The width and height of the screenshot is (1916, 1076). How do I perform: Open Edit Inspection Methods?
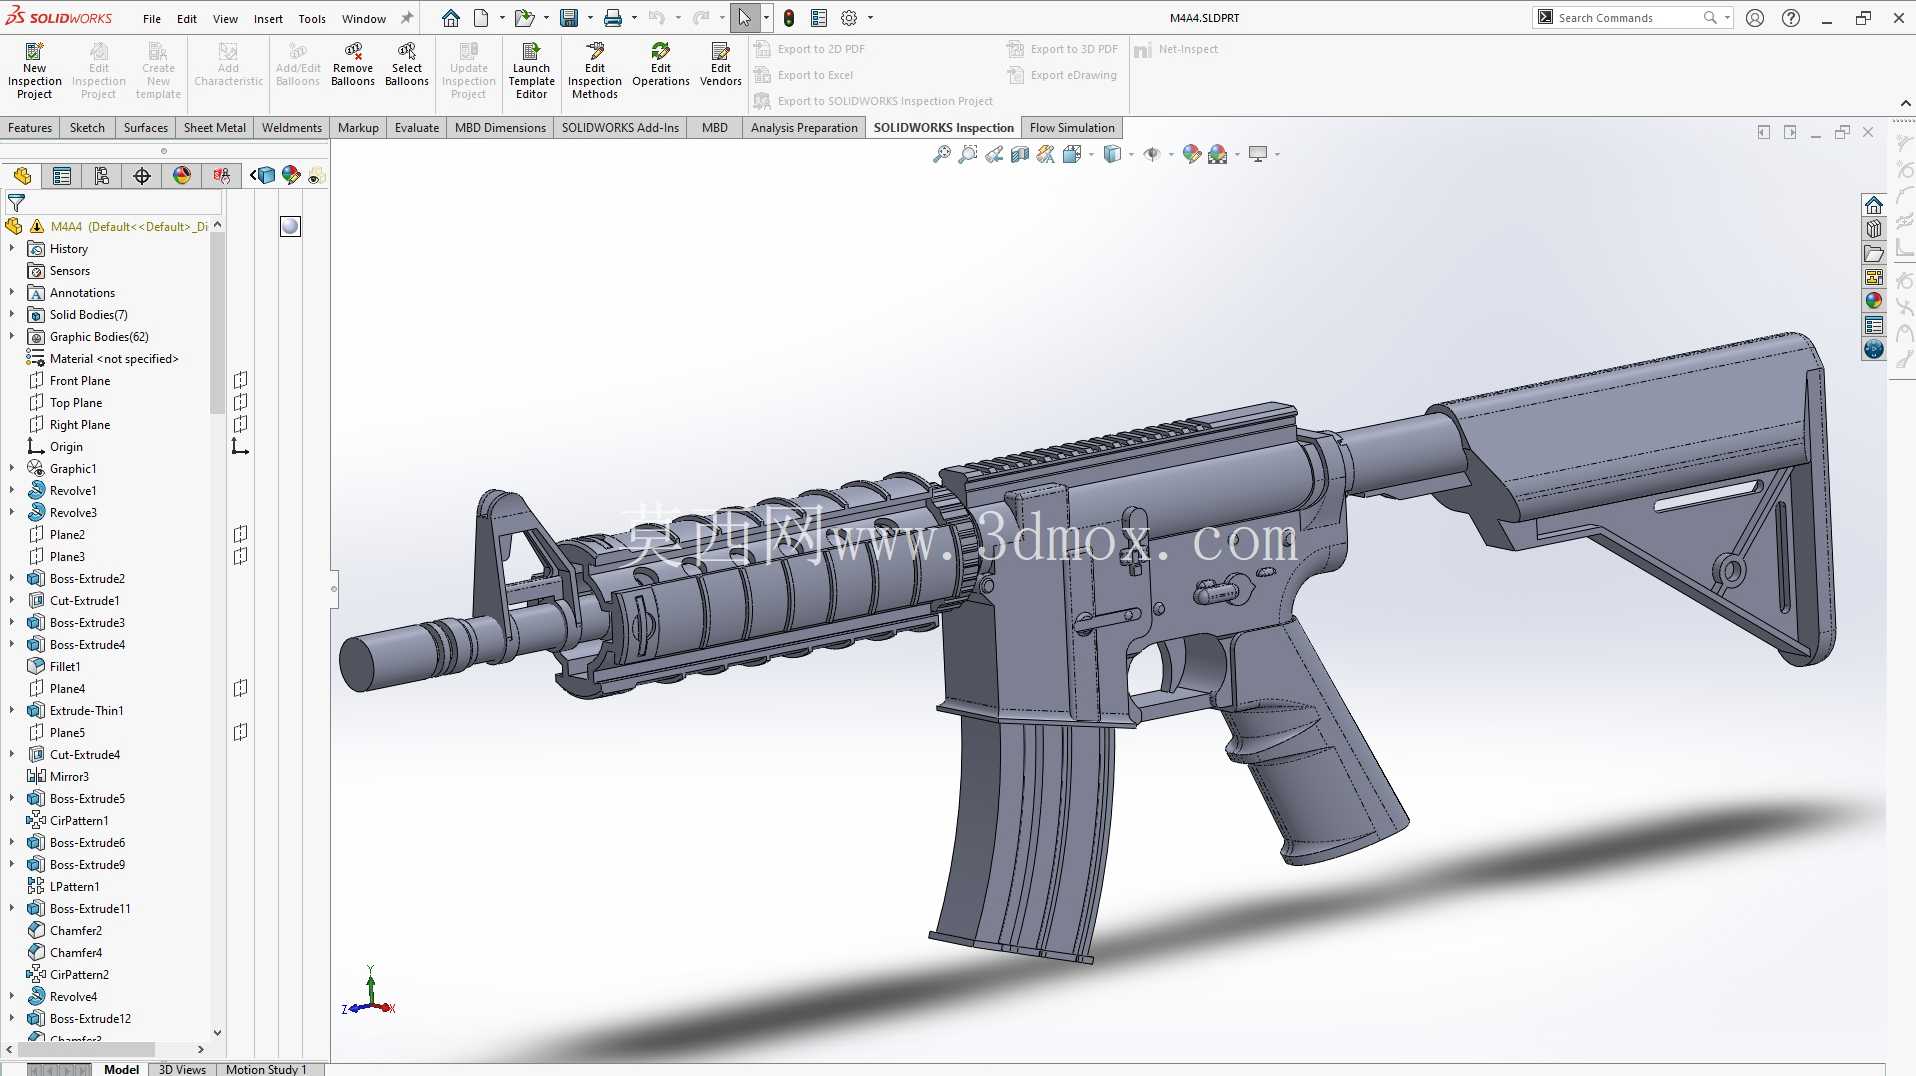pyautogui.click(x=595, y=70)
